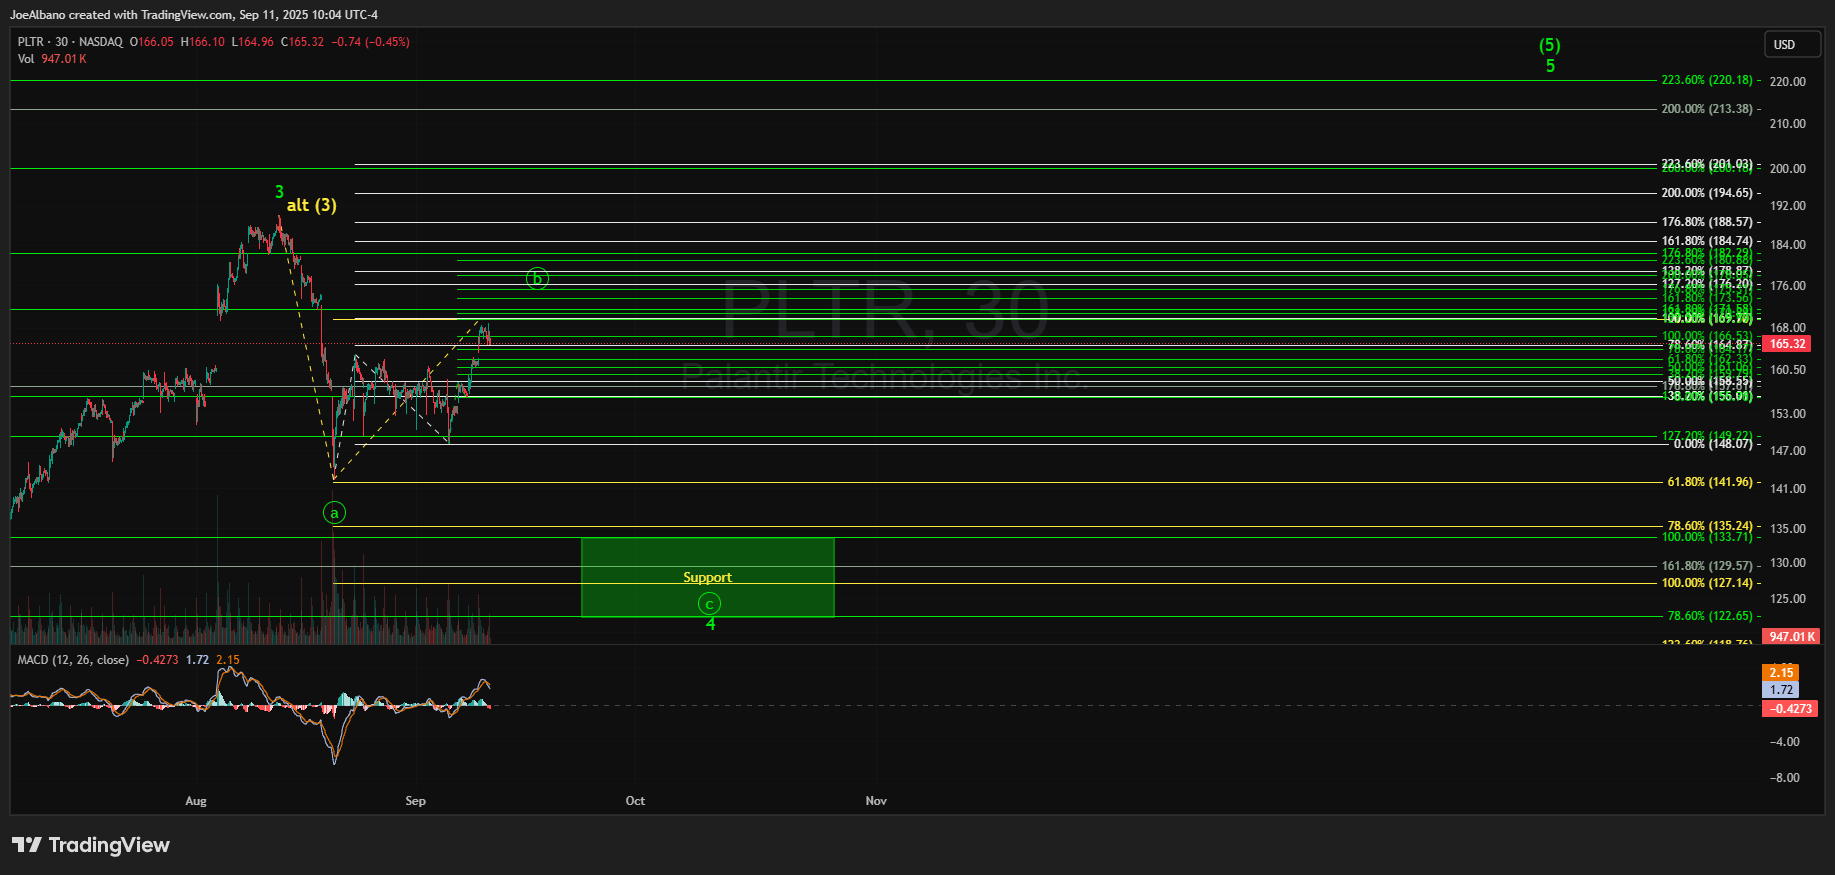The image size is (1835, 875).
Task: Select the green '3' wave label
Action: coord(279,191)
